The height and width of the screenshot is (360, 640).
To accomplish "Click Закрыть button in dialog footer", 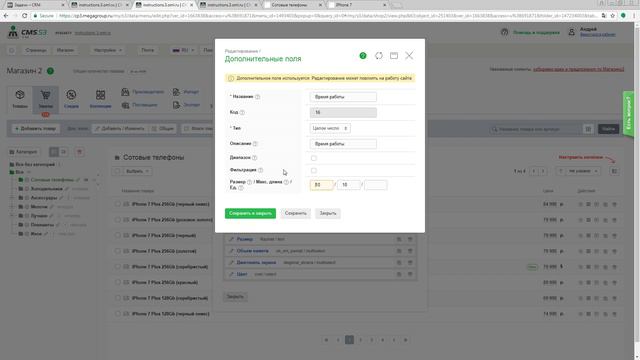I will click(328, 213).
